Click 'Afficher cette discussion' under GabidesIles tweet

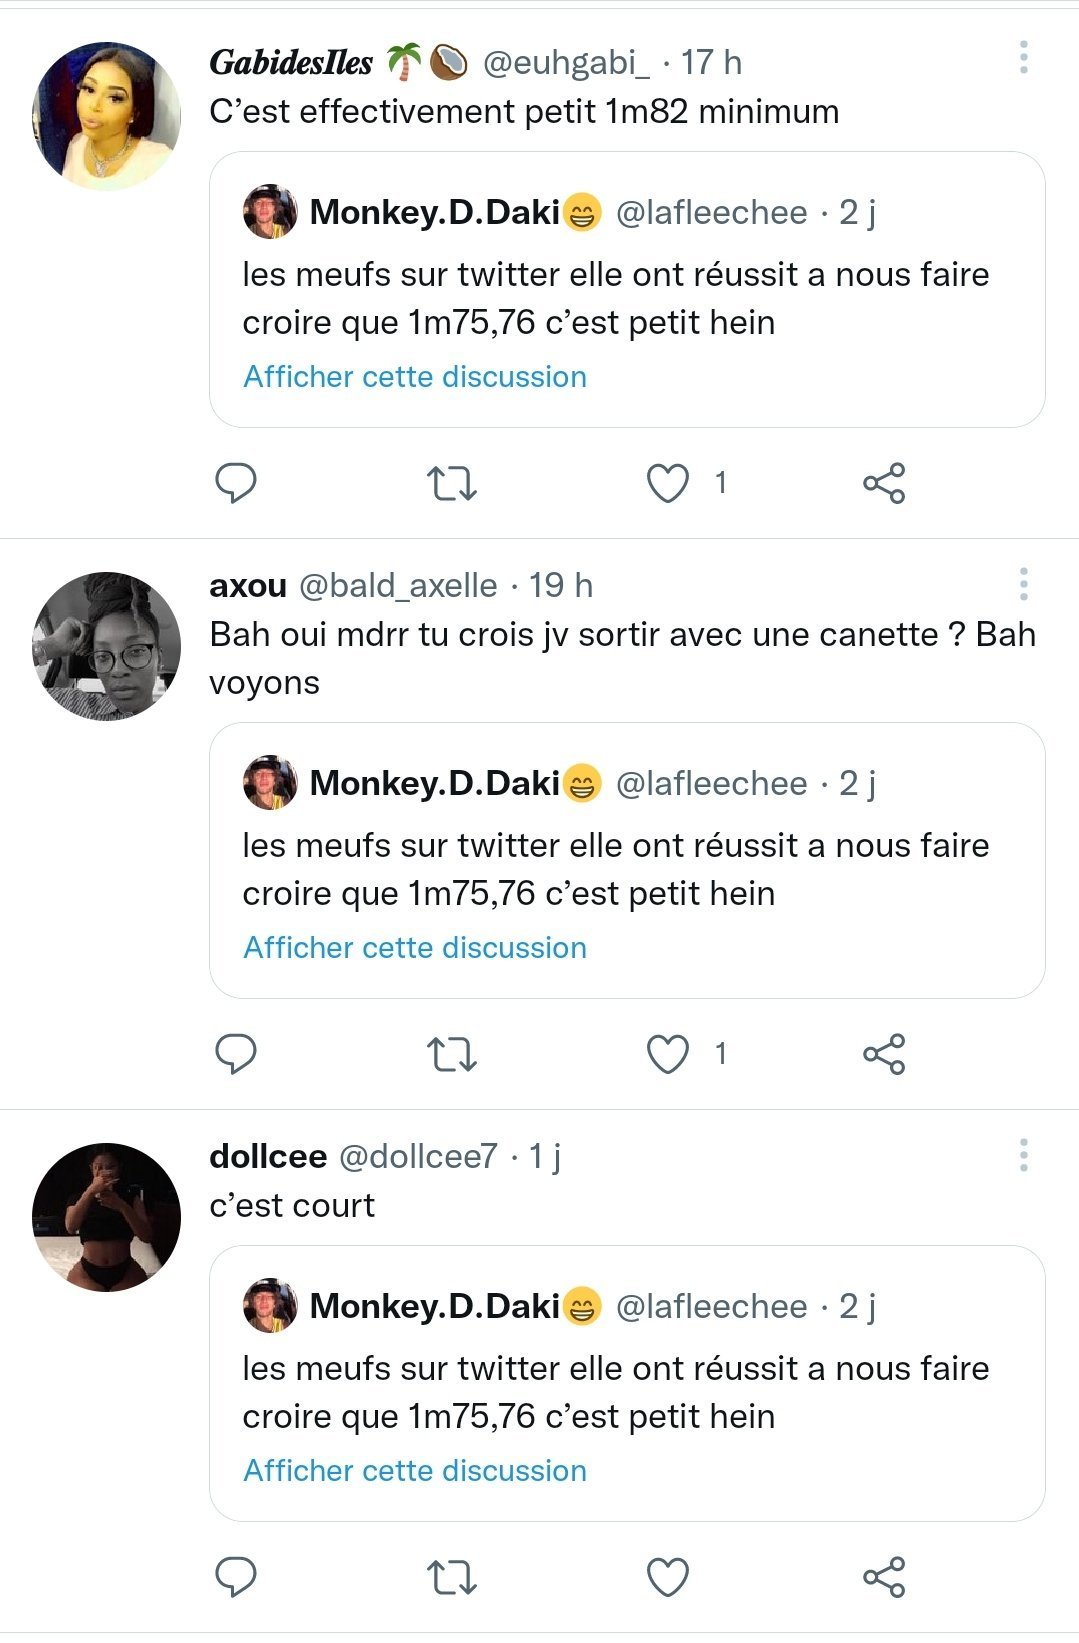pos(415,377)
